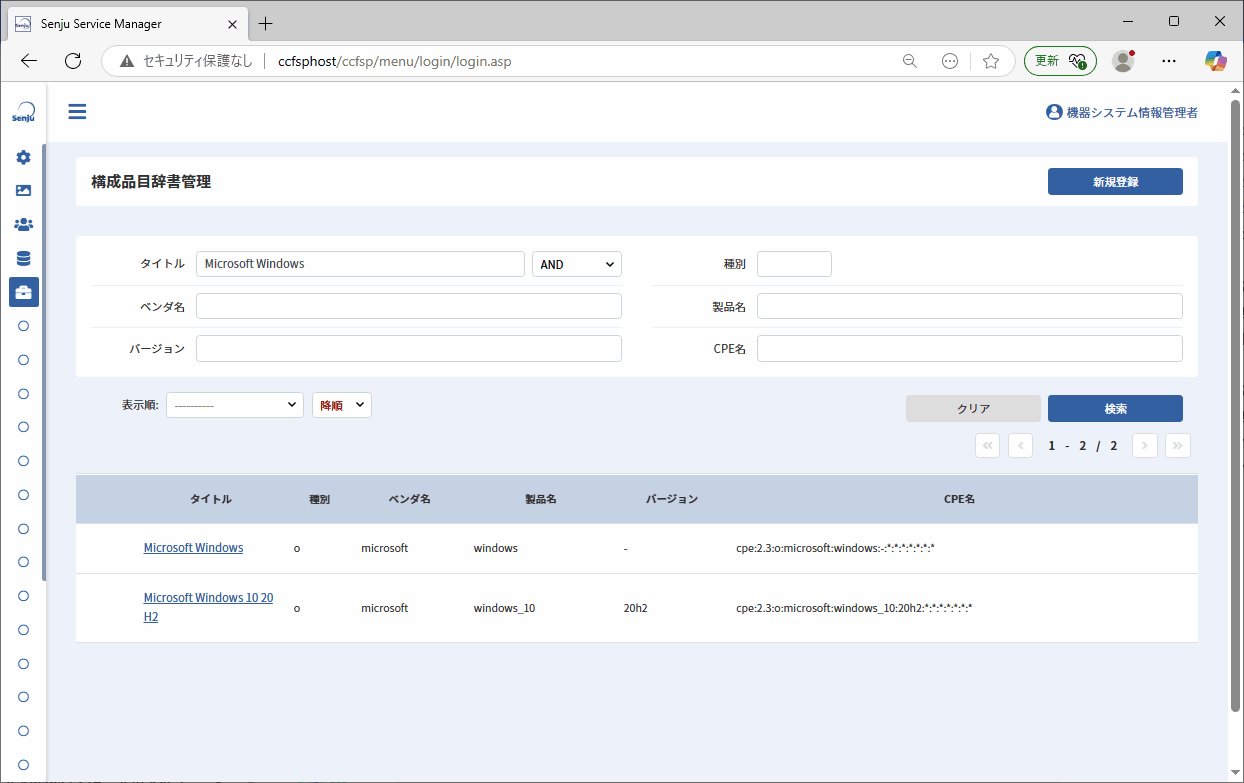Focus the 種別 input field
This screenshot has height=783, width=1244.
(x=794, y=264)
